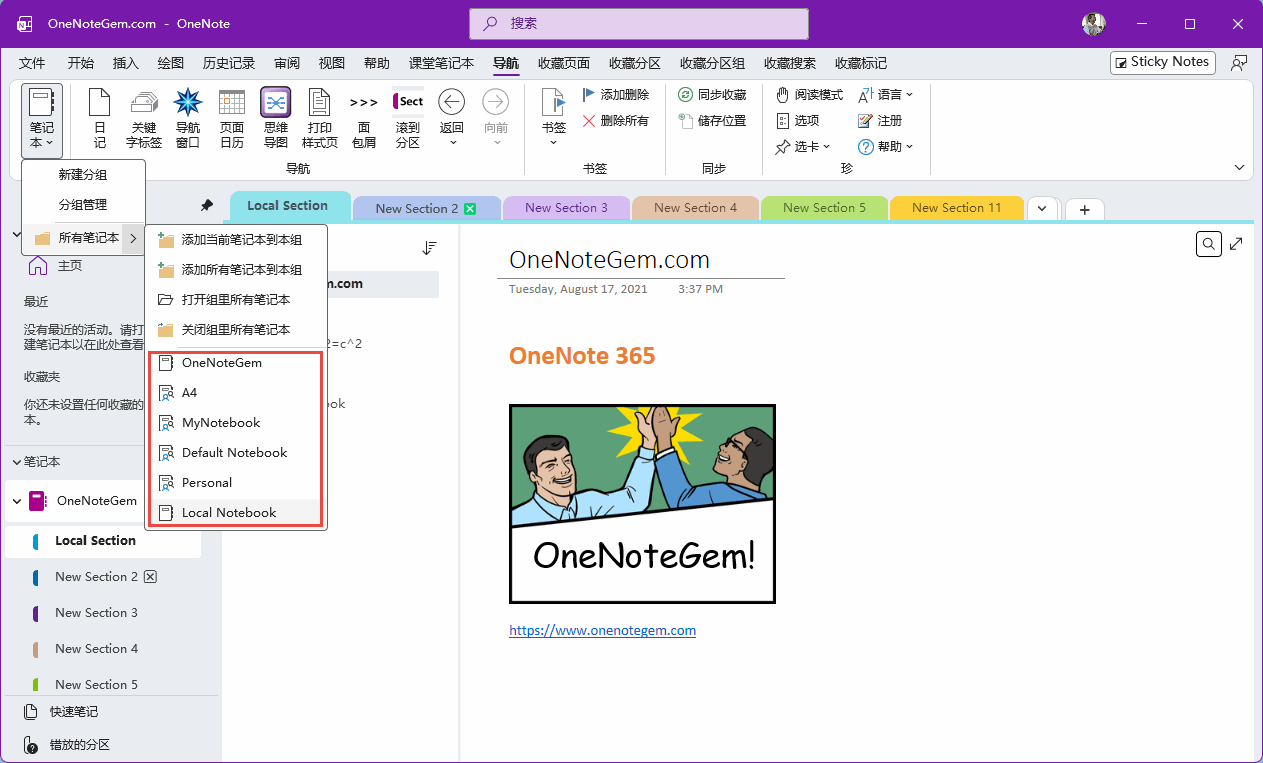Switch to the 开始 ribbon tab
Viewport: 1263px width, 763px height.
pyautogui.click(x=81, y=63)
